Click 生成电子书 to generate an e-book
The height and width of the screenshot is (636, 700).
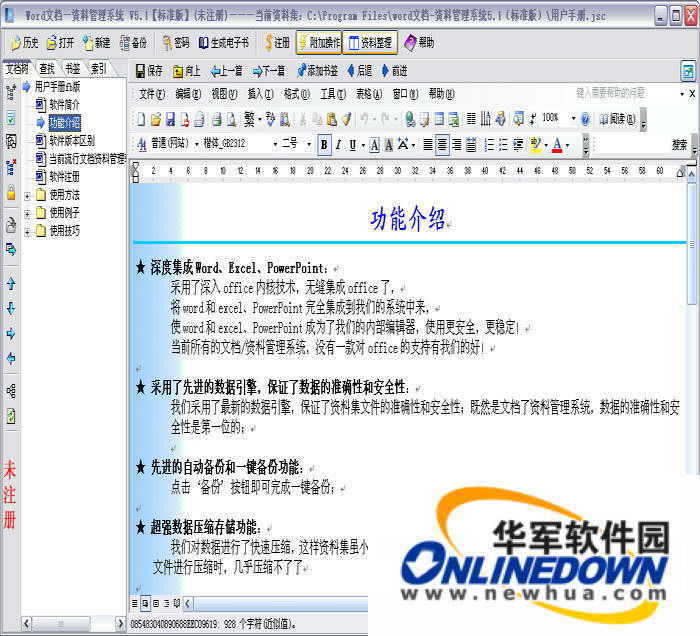pos(223,43)
